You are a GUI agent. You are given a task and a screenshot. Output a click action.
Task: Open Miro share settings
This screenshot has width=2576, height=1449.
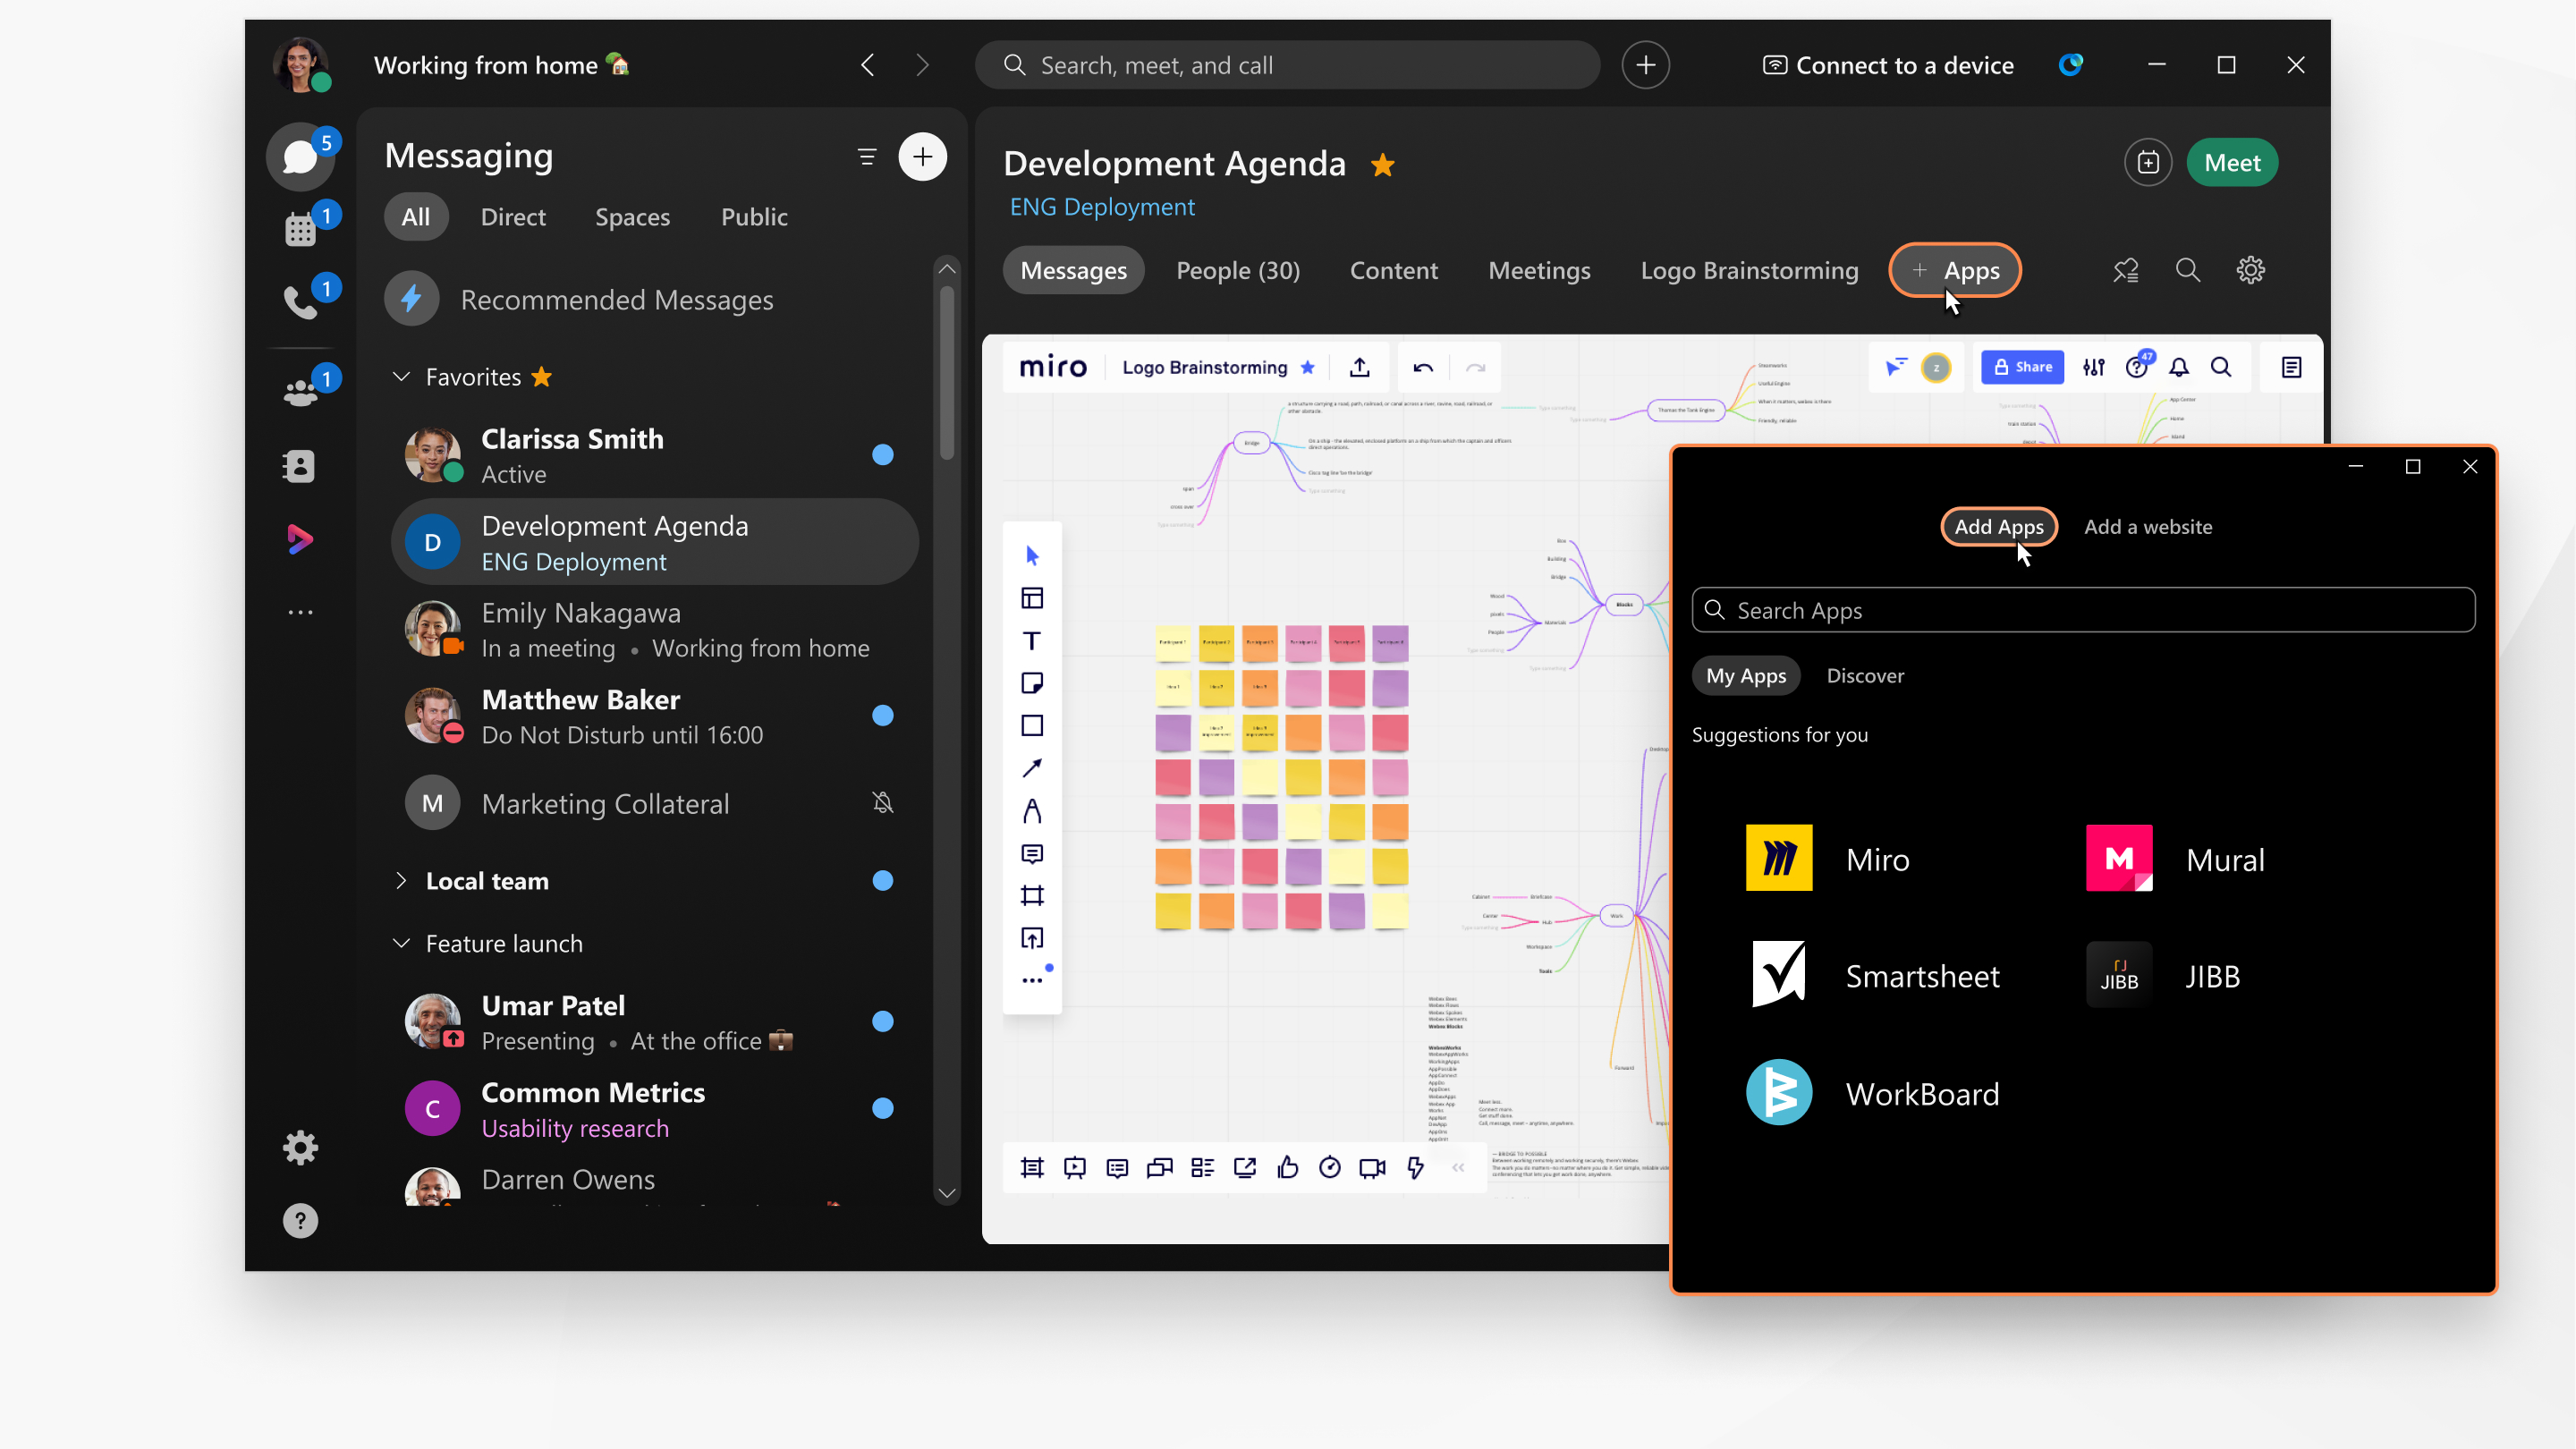coord(2022,366)
